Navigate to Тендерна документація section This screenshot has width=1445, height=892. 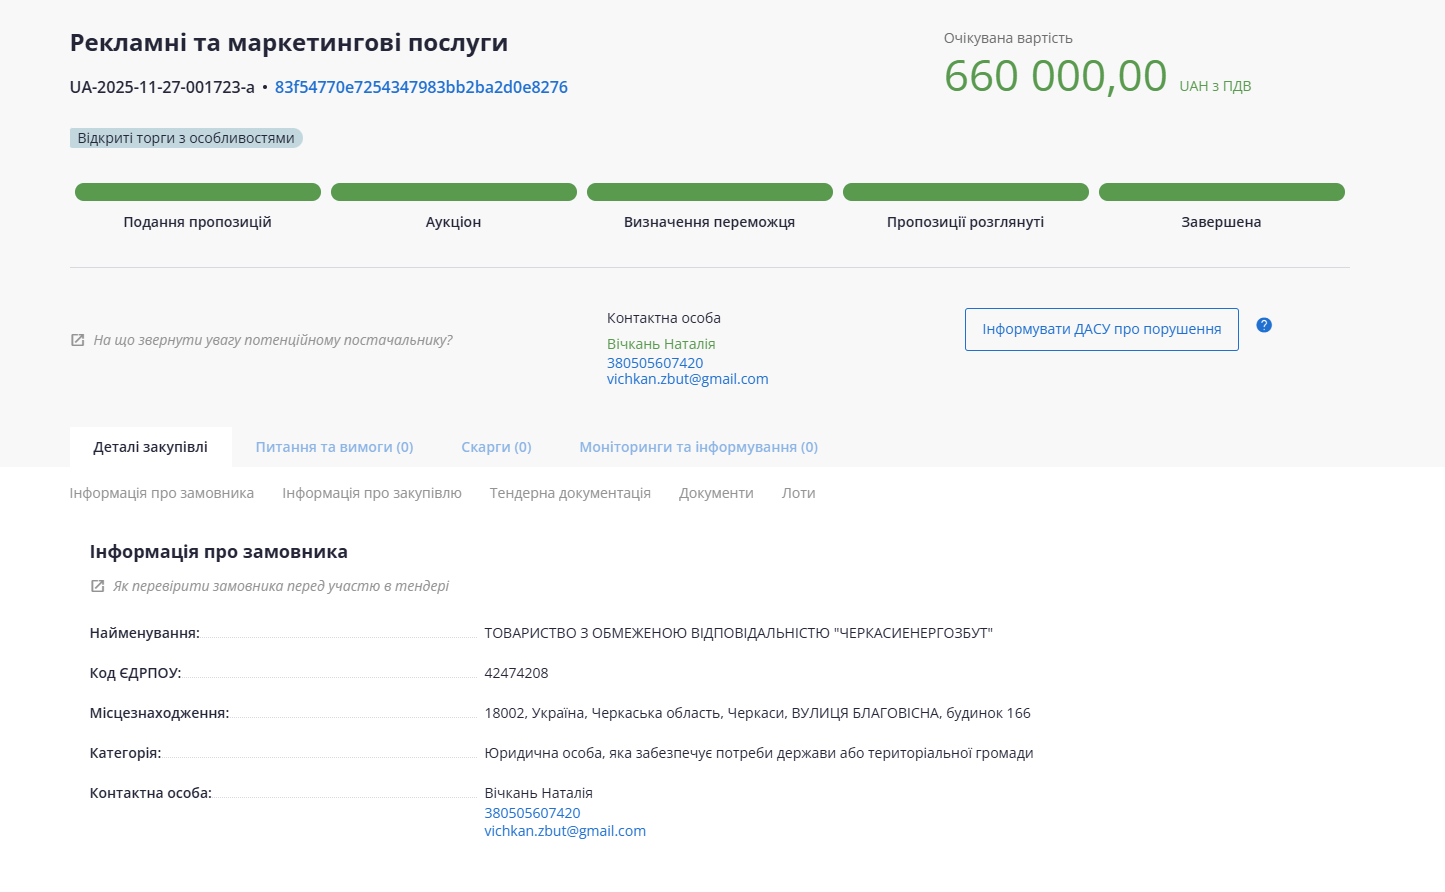tap(570, 493)
